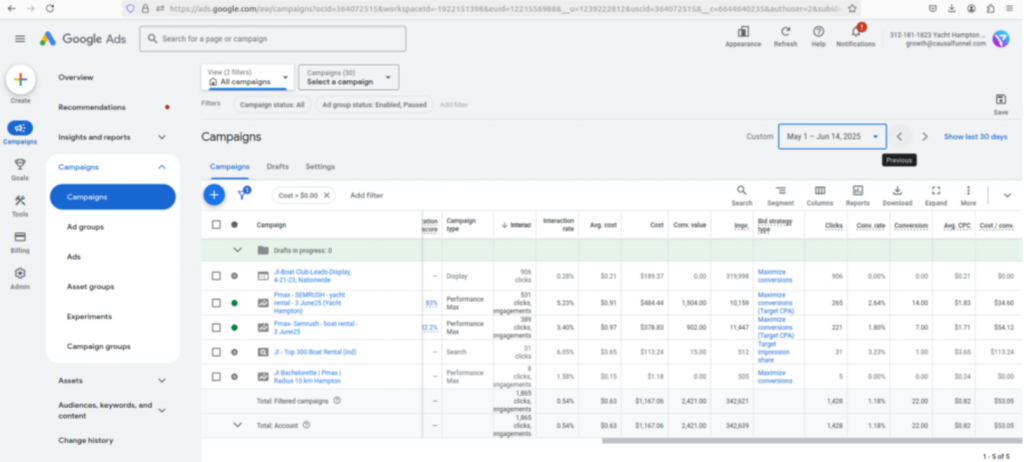Screen dimensions: 1024x462
Task: Check the Jl-Boat Club-Leads-Display campaign checkbox
Action: pos(216,275)
